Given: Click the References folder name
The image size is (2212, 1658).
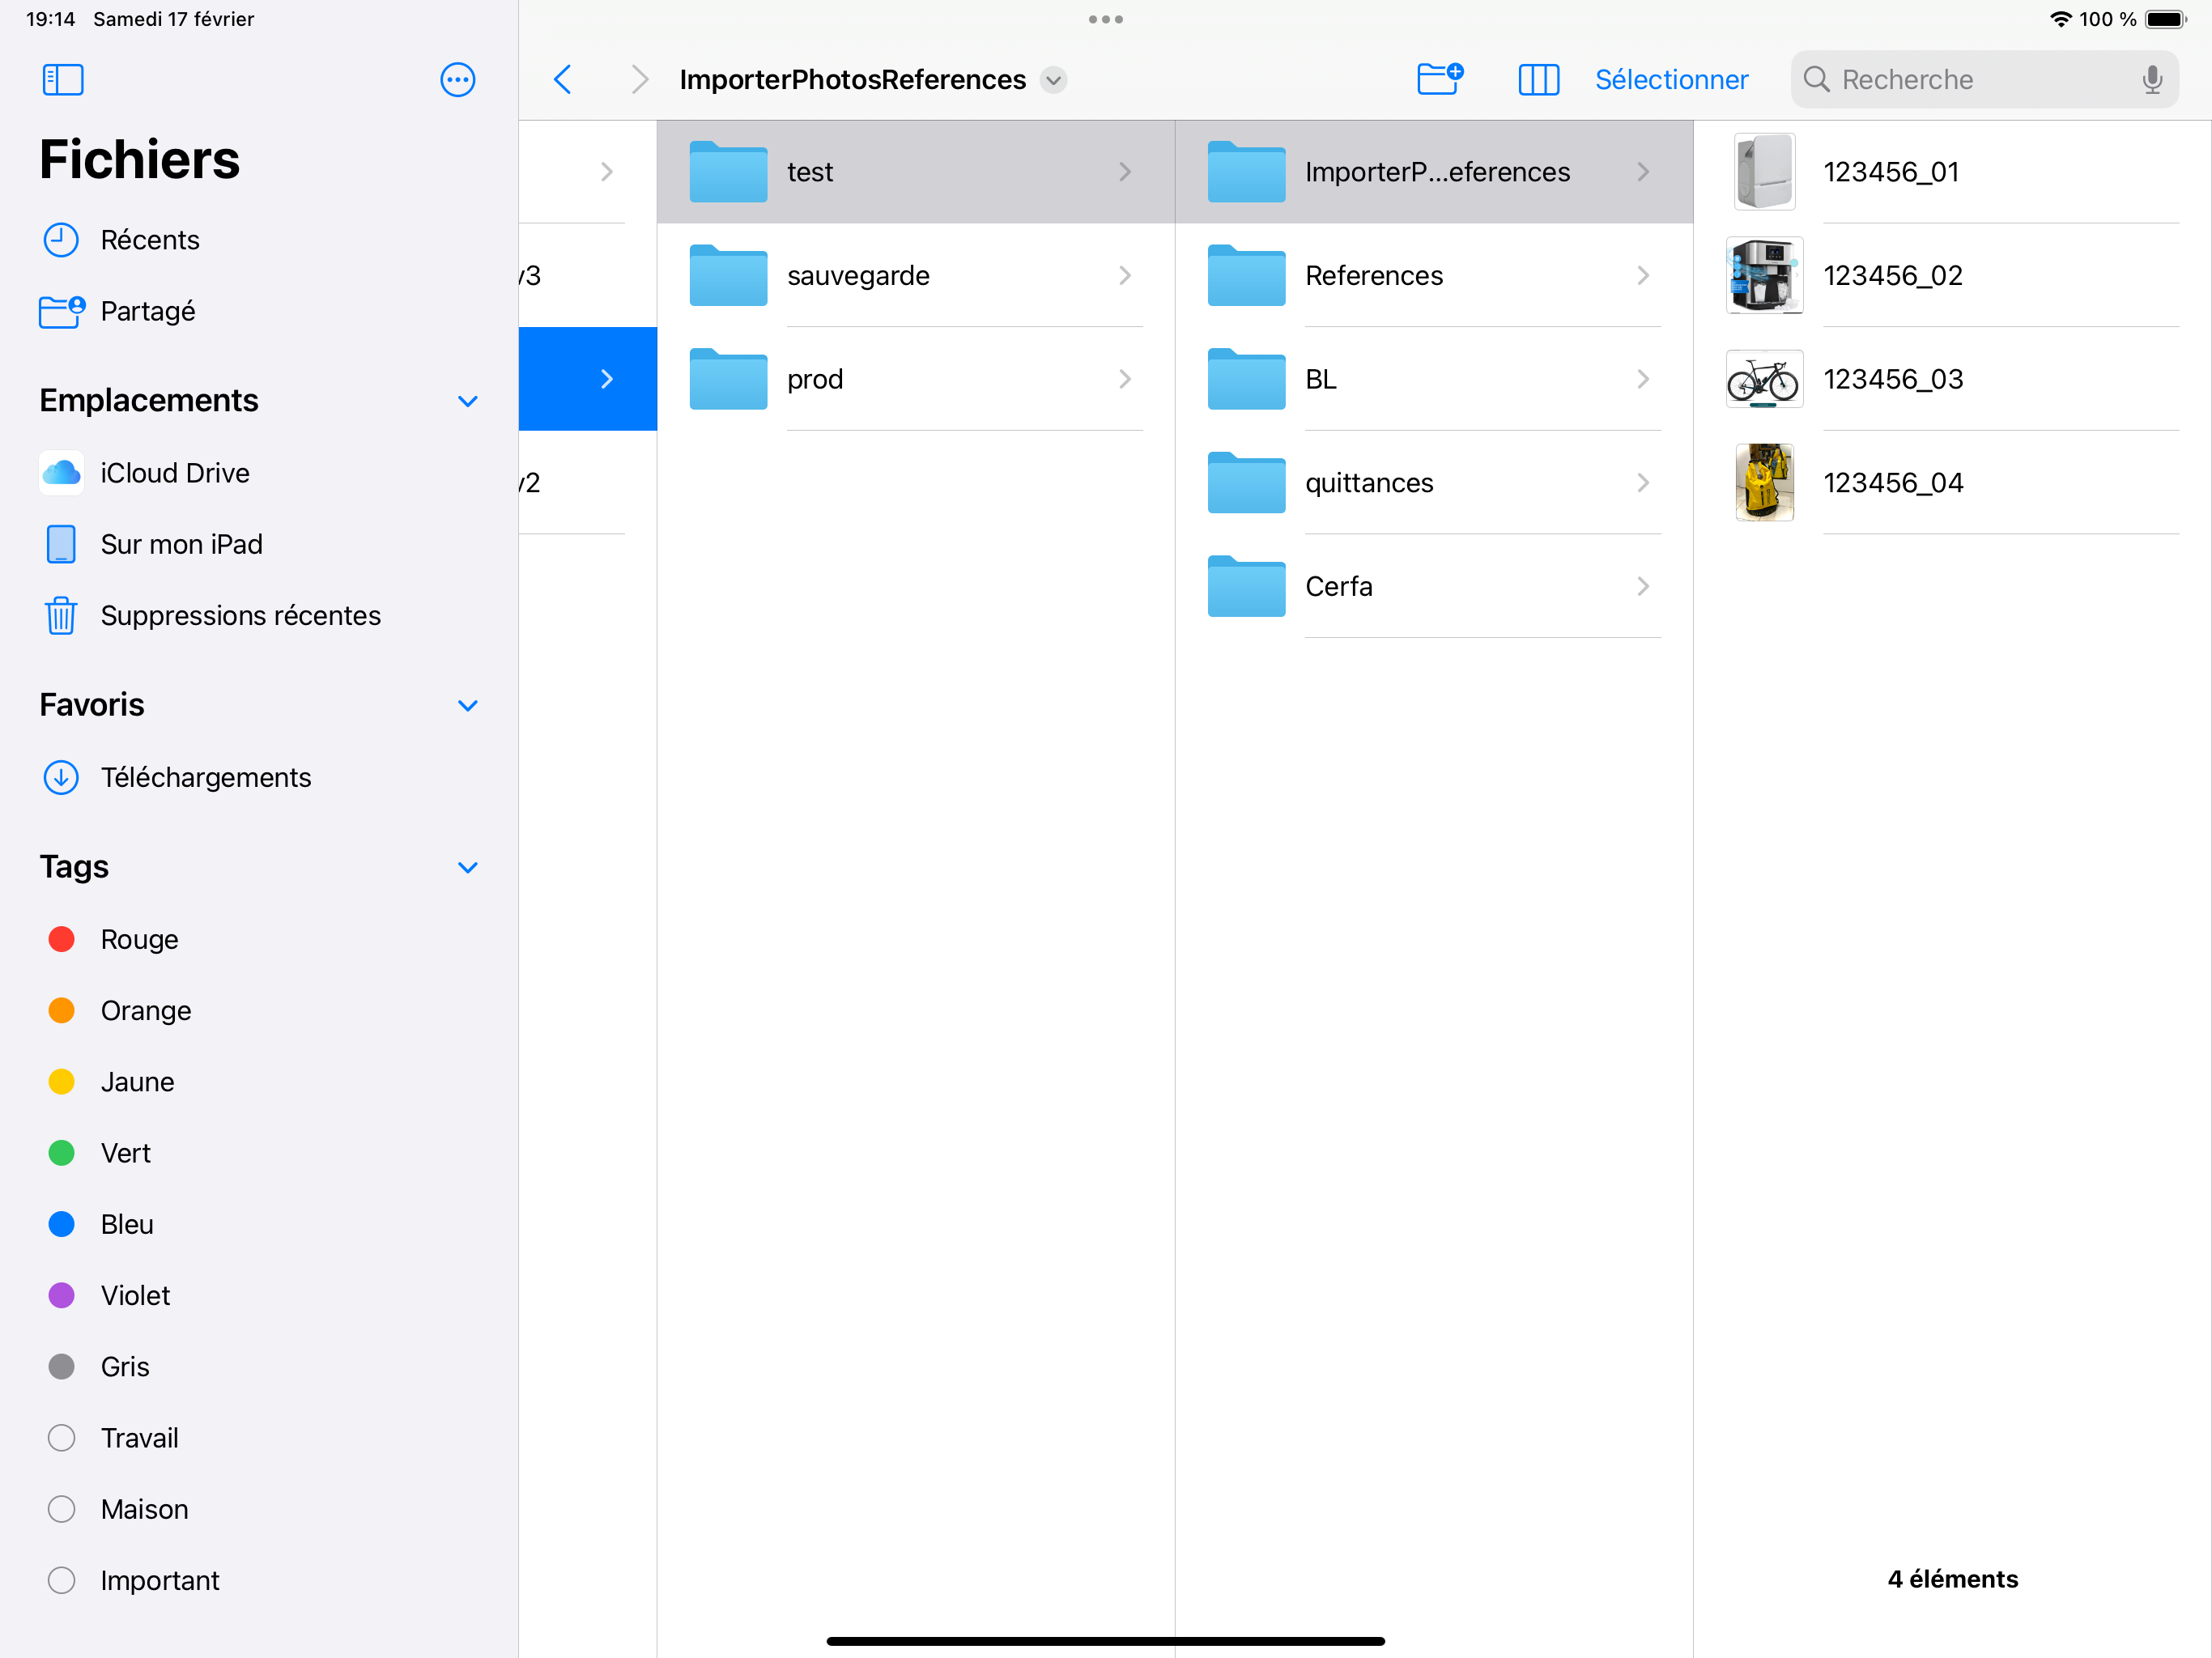Looking at the screenshot, I should tap(1374, 275).
